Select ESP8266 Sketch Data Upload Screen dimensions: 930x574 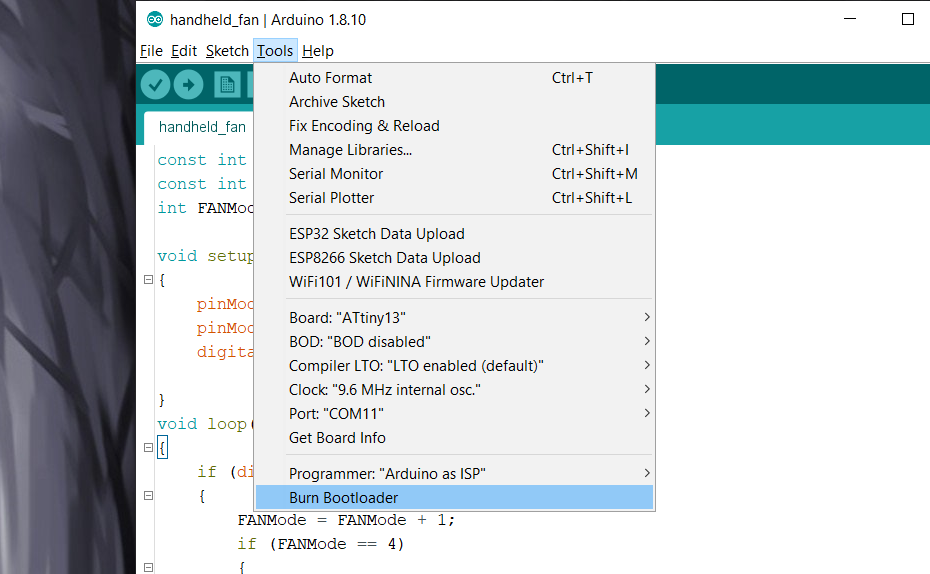pos(455,258)
